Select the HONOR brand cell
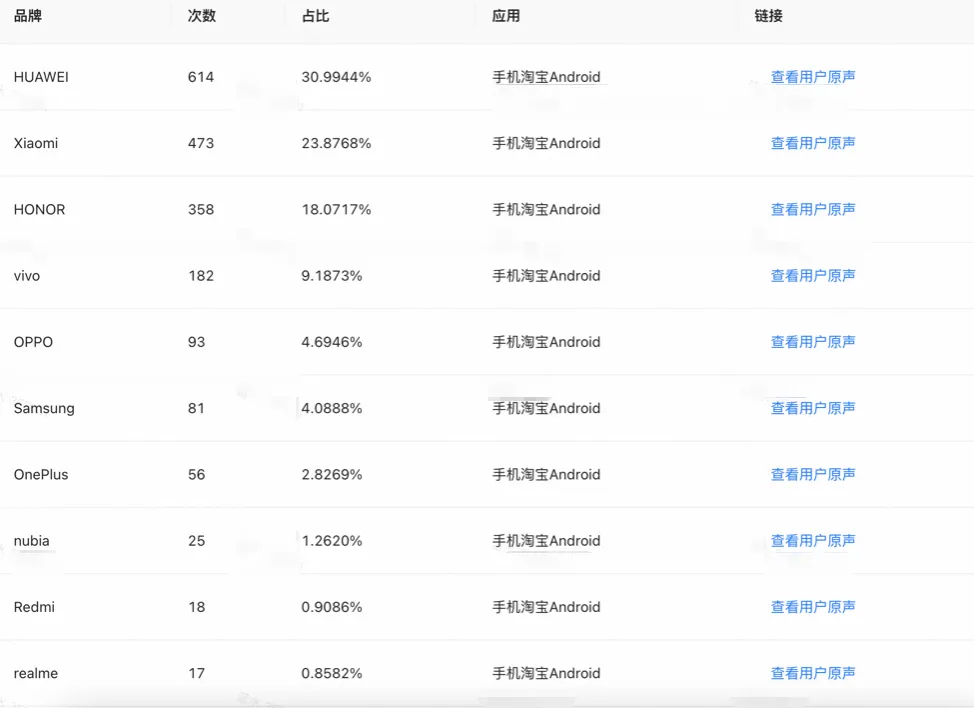Image resolution: width=974 pixels, height=708 pixels. click(39, 209)
